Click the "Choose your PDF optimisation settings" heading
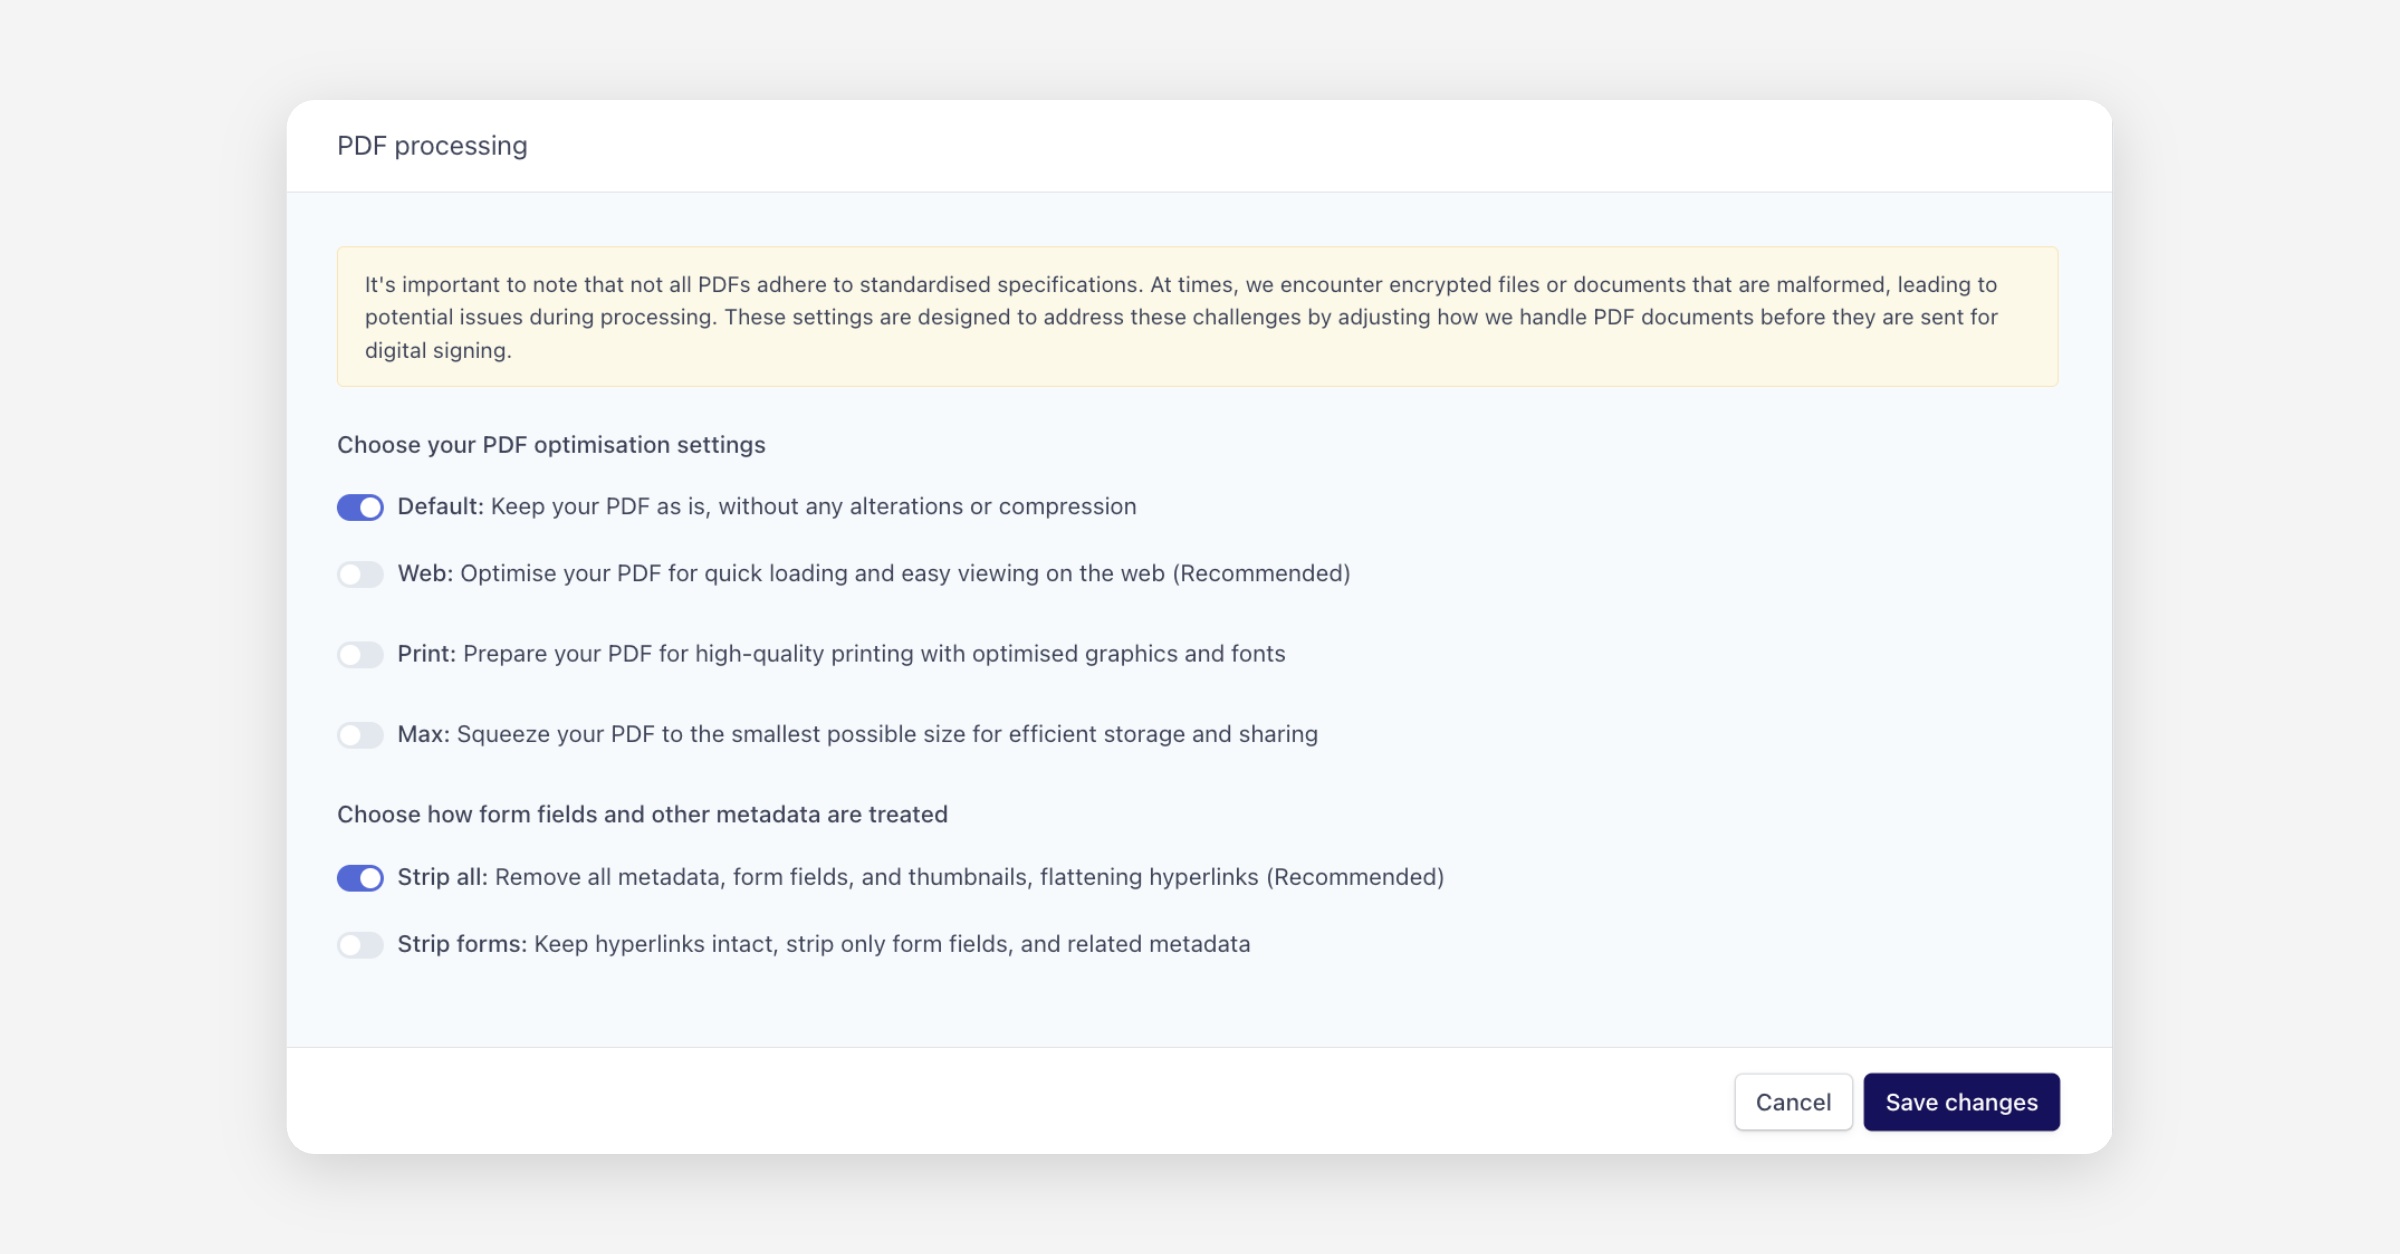 tap(551, 445)
